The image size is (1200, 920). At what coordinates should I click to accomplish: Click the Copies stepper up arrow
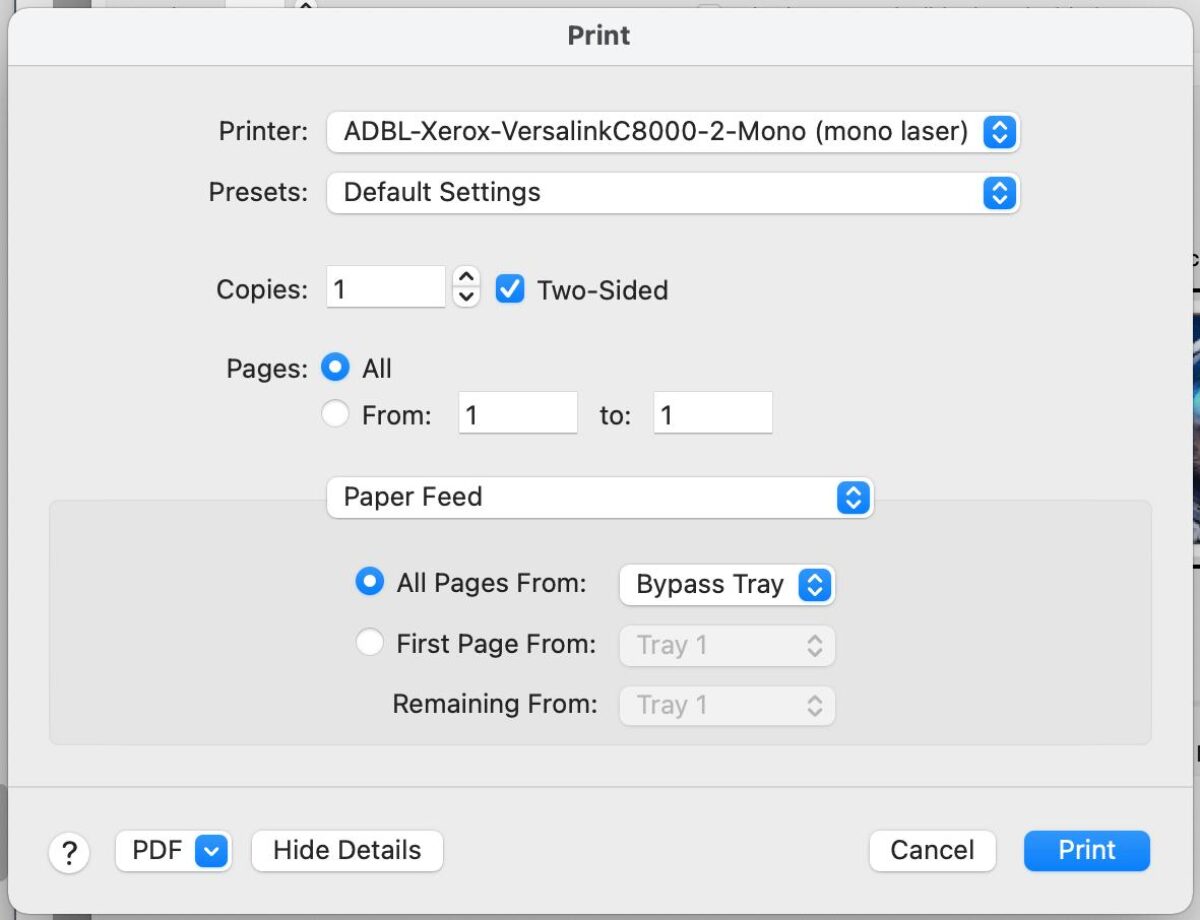click(x=466, y=277)
